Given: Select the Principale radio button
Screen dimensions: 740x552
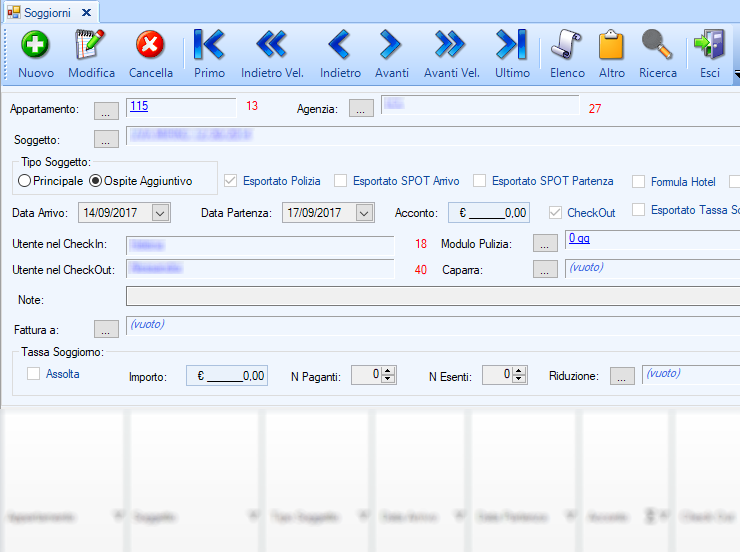Looking at the screenshot, I should (25, 181).
